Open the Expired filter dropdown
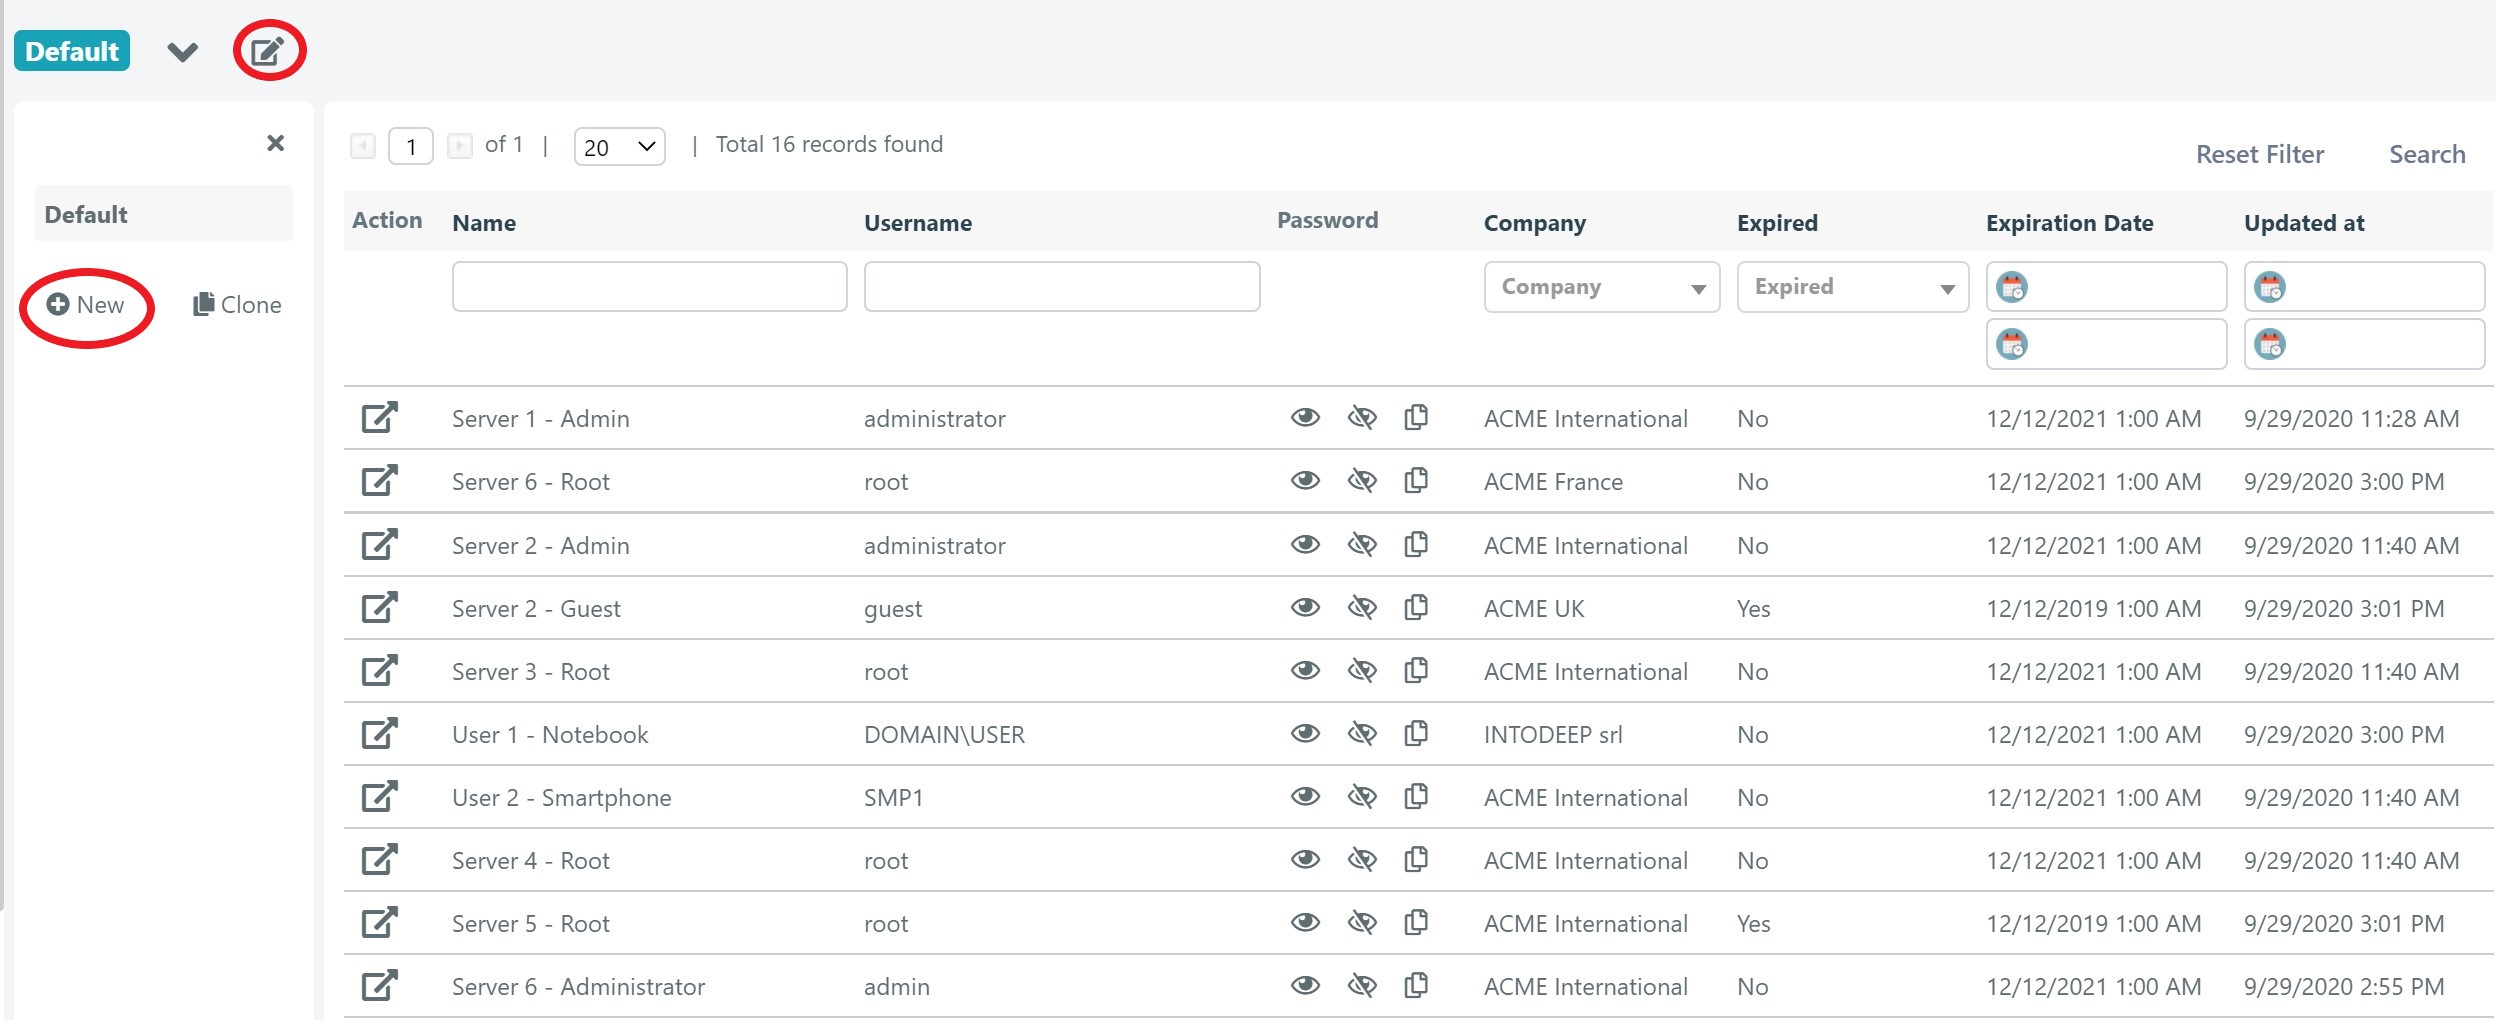The height and width of the screenshot is (1020, 2496). 1853,287
